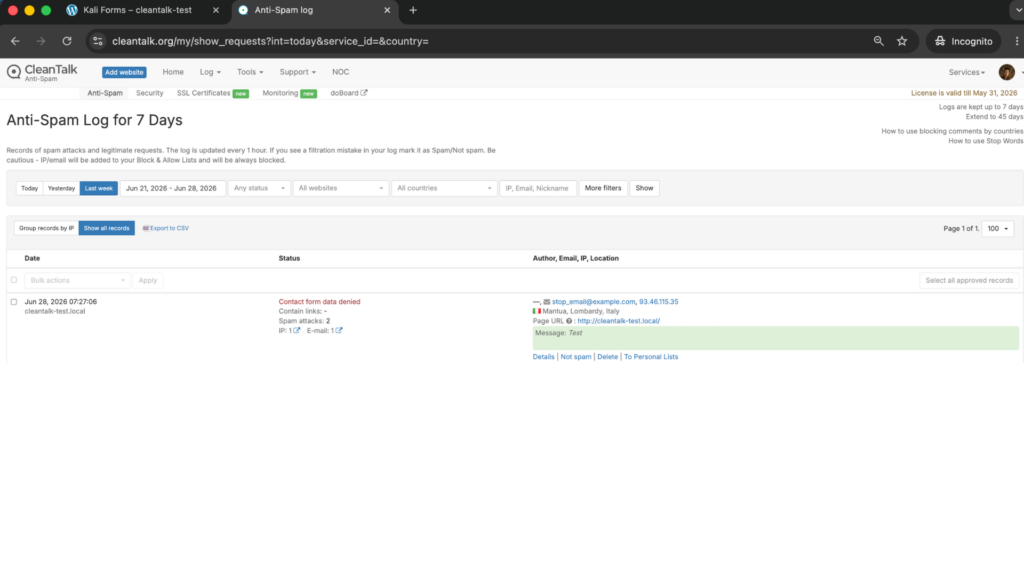Image resolution: width=1024 pixels, height=576 pixels.
Task: Open the date range picker field
Action: click(172, 188)
